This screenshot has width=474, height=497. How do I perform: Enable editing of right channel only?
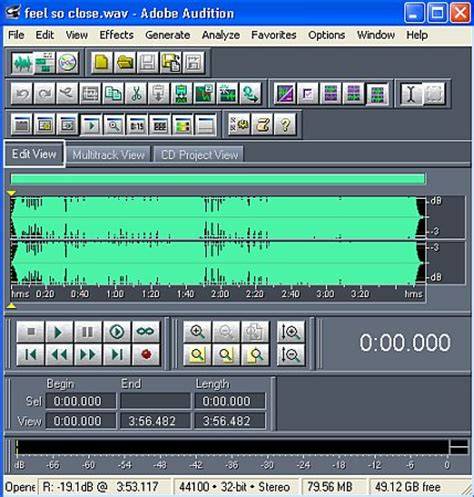[354, 94]
